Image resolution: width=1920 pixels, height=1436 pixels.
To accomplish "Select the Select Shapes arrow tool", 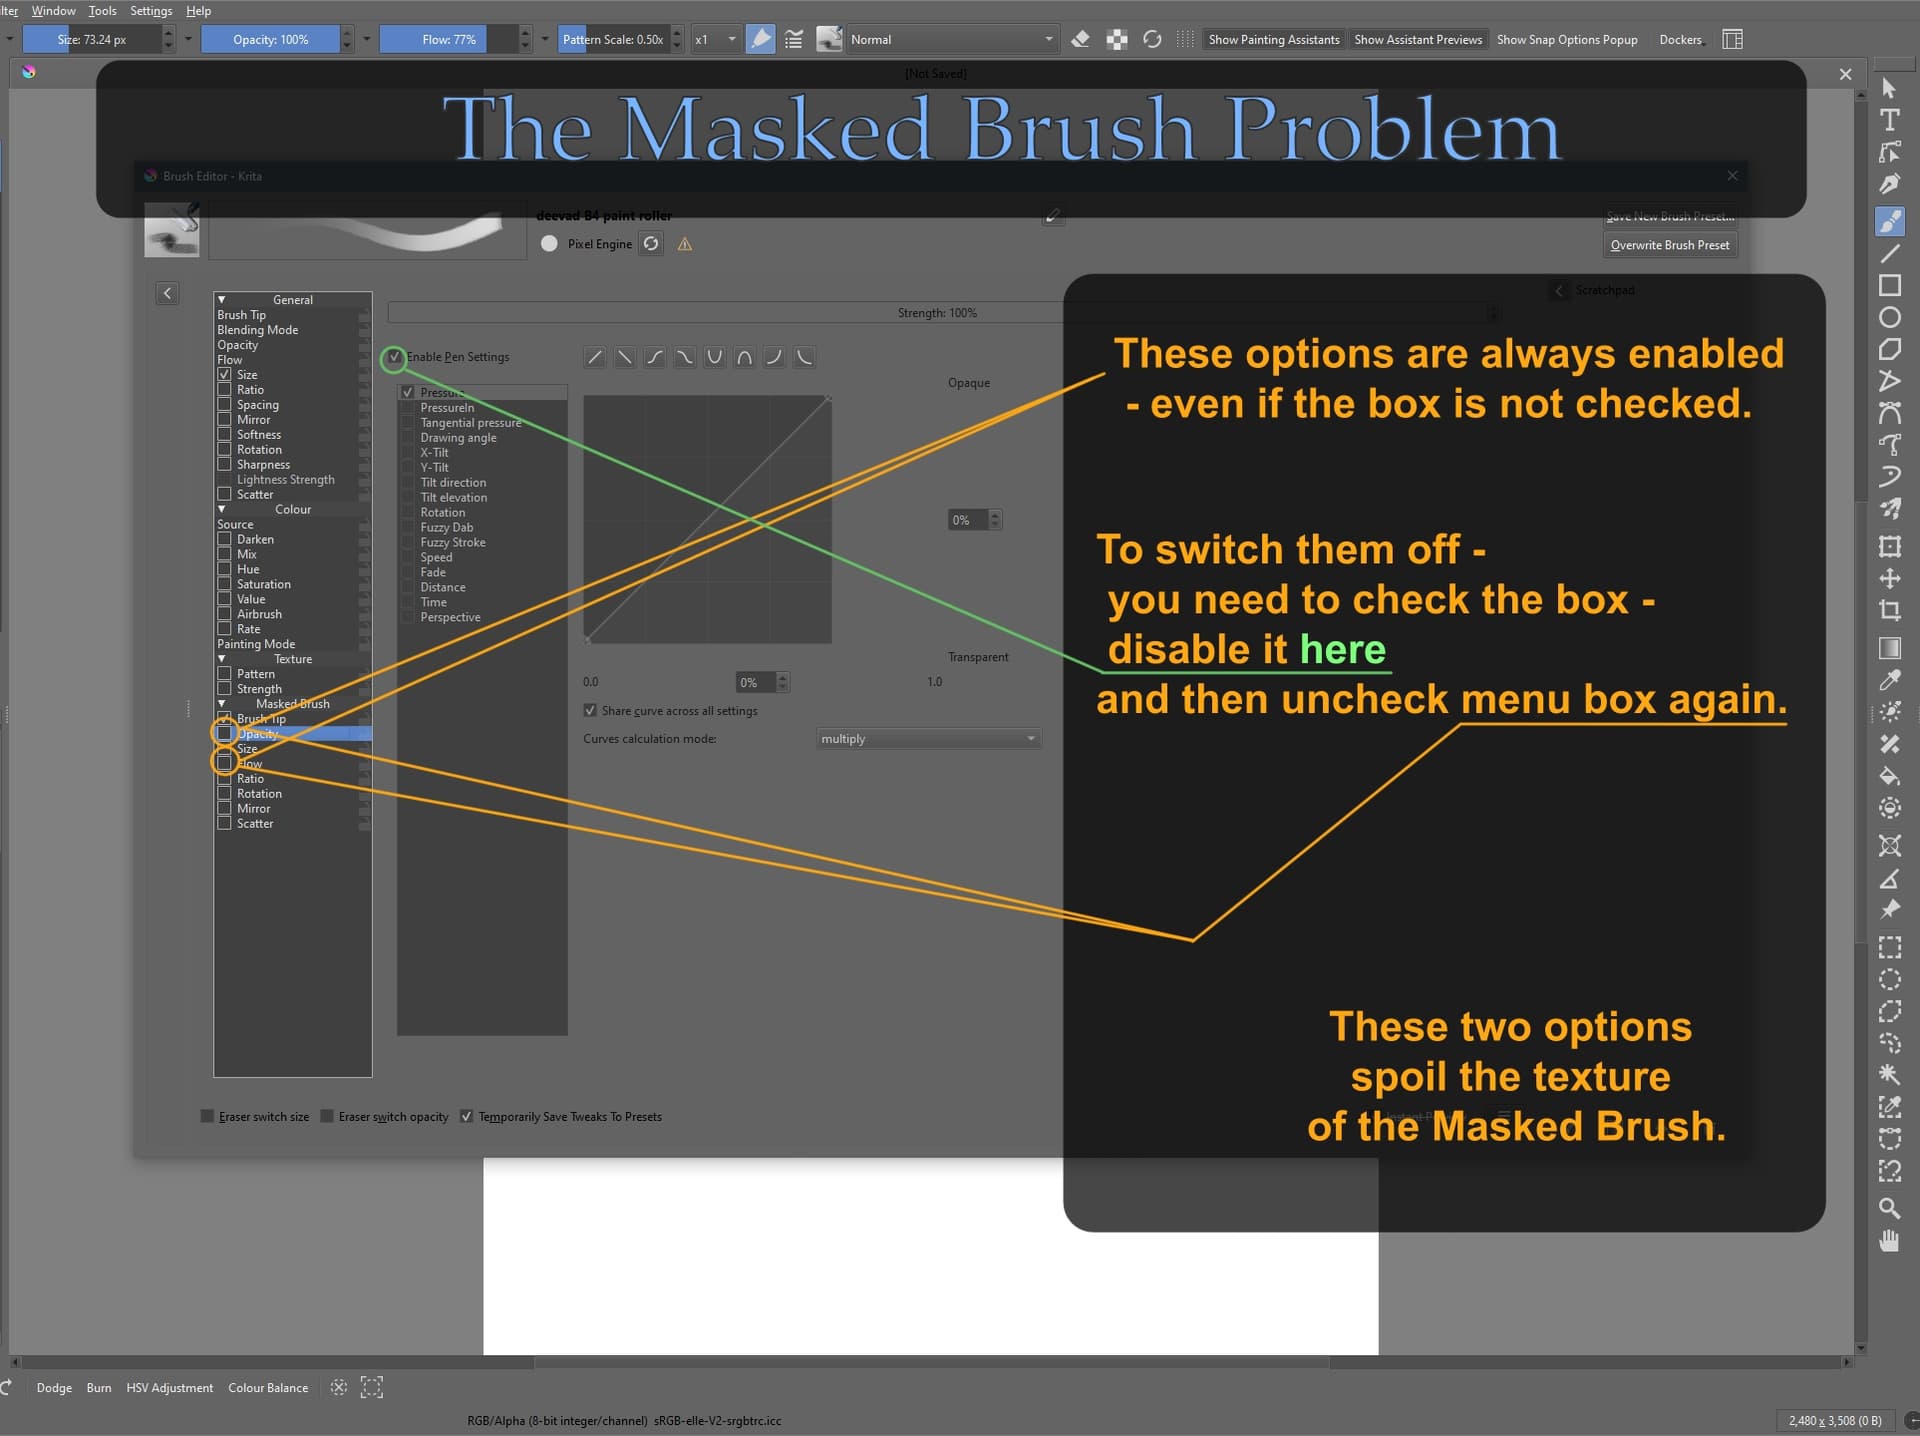I will 1888,88.
